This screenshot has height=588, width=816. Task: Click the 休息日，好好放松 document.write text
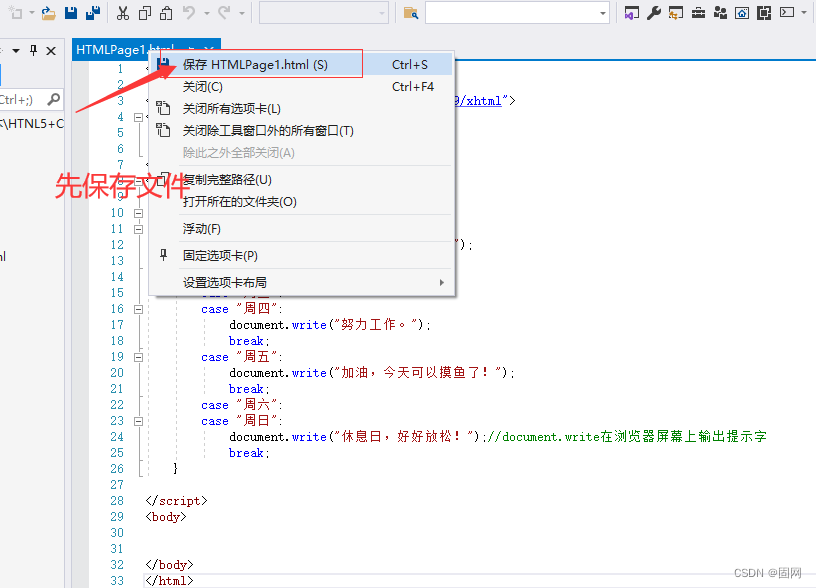(x=358, y=437)
